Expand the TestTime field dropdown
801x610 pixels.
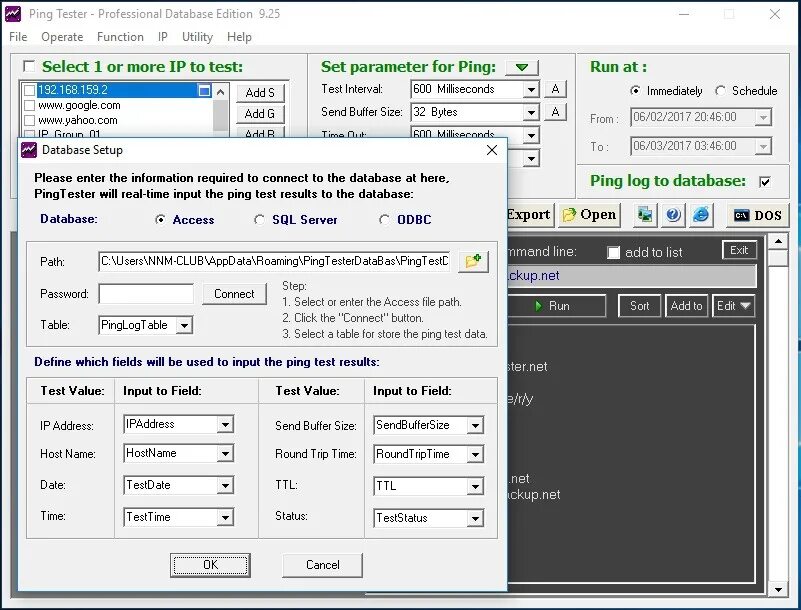225,518
